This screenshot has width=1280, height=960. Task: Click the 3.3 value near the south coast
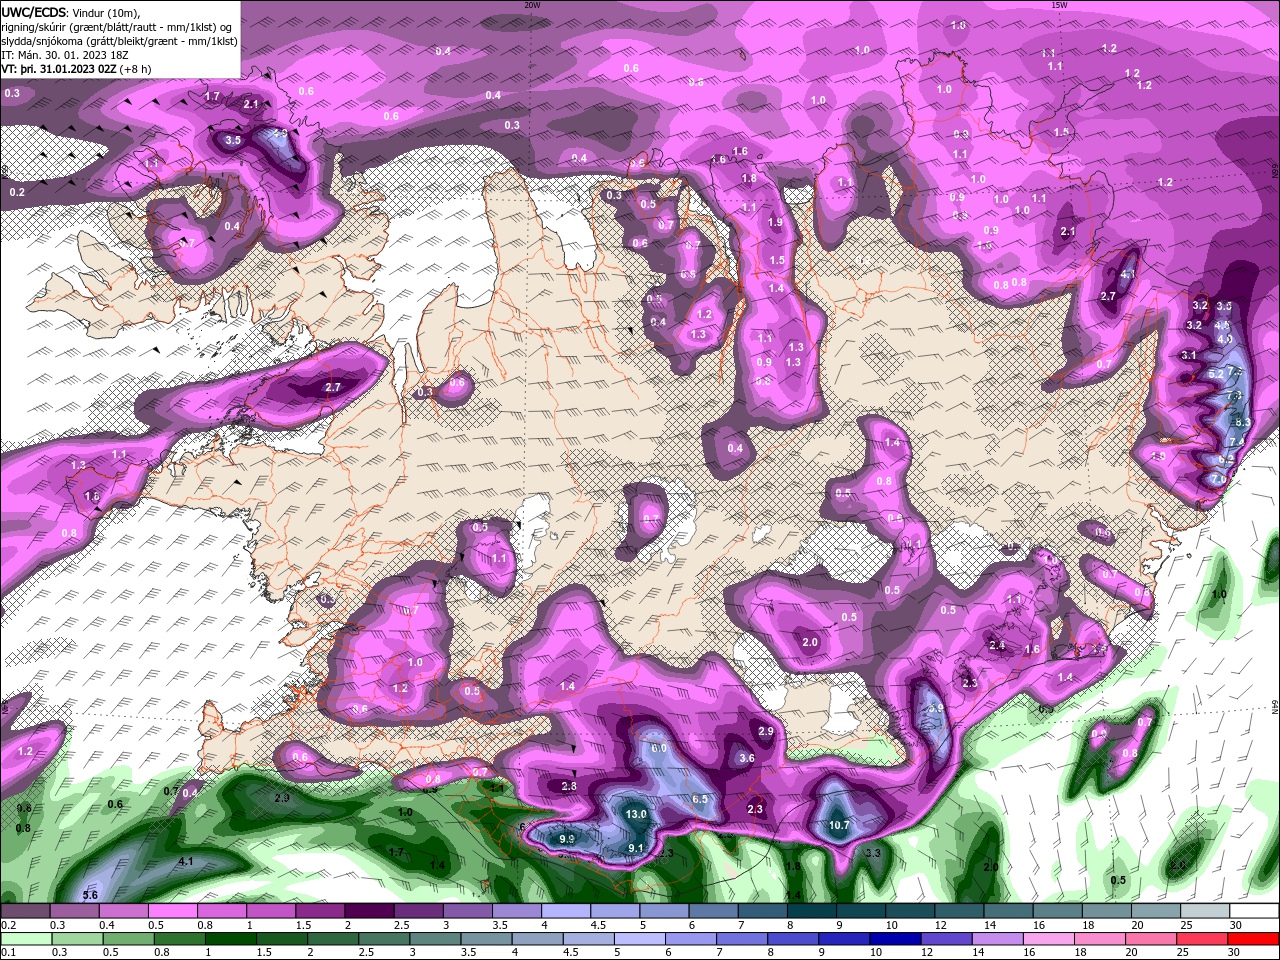coord(873,853)
